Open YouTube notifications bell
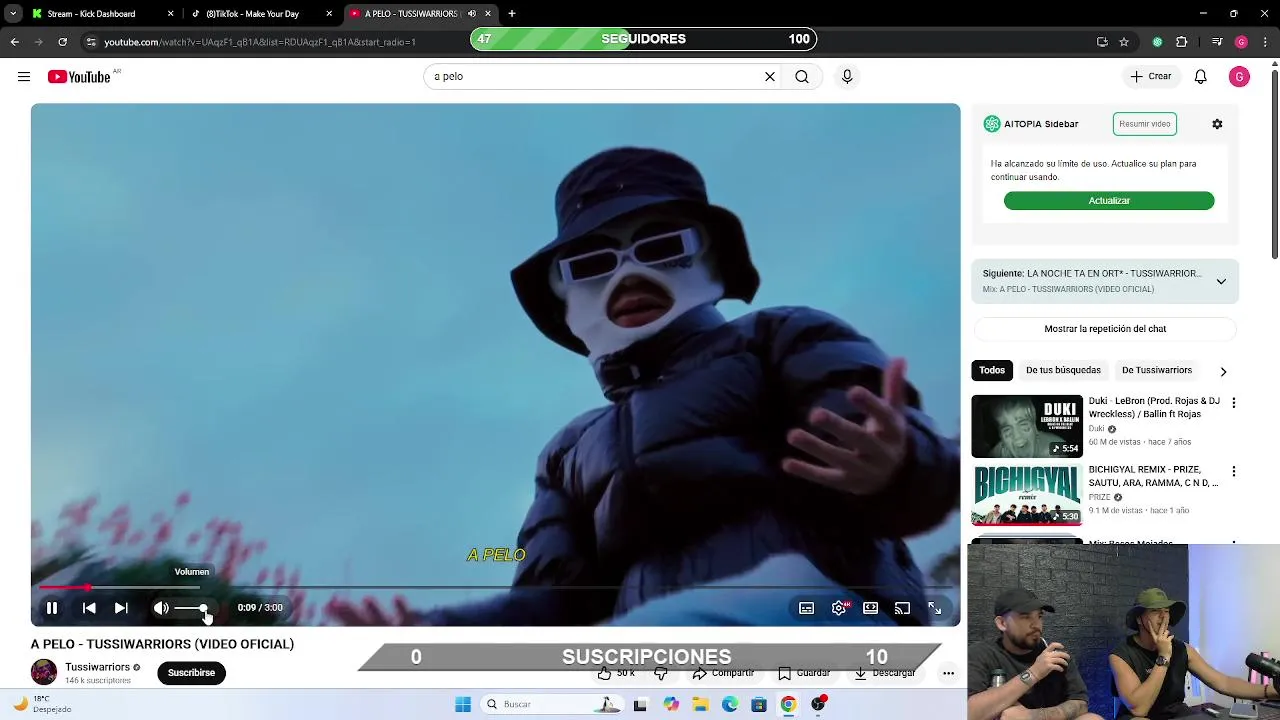This screenshot has width=1280, height=720. (x=1201, y=77)
